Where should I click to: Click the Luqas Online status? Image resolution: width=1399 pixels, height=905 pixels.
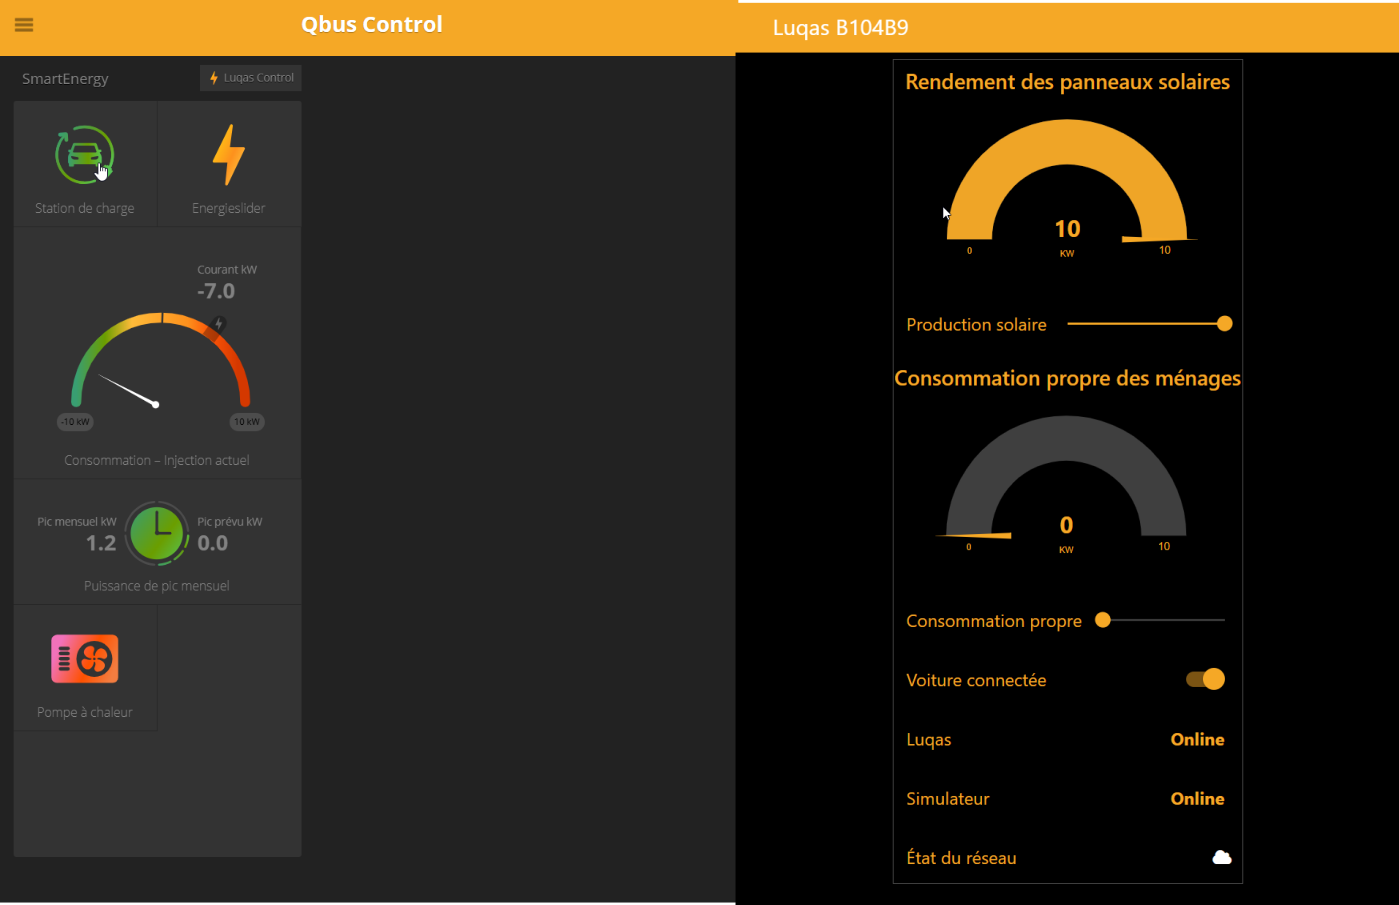click(x=1197, y=739)
